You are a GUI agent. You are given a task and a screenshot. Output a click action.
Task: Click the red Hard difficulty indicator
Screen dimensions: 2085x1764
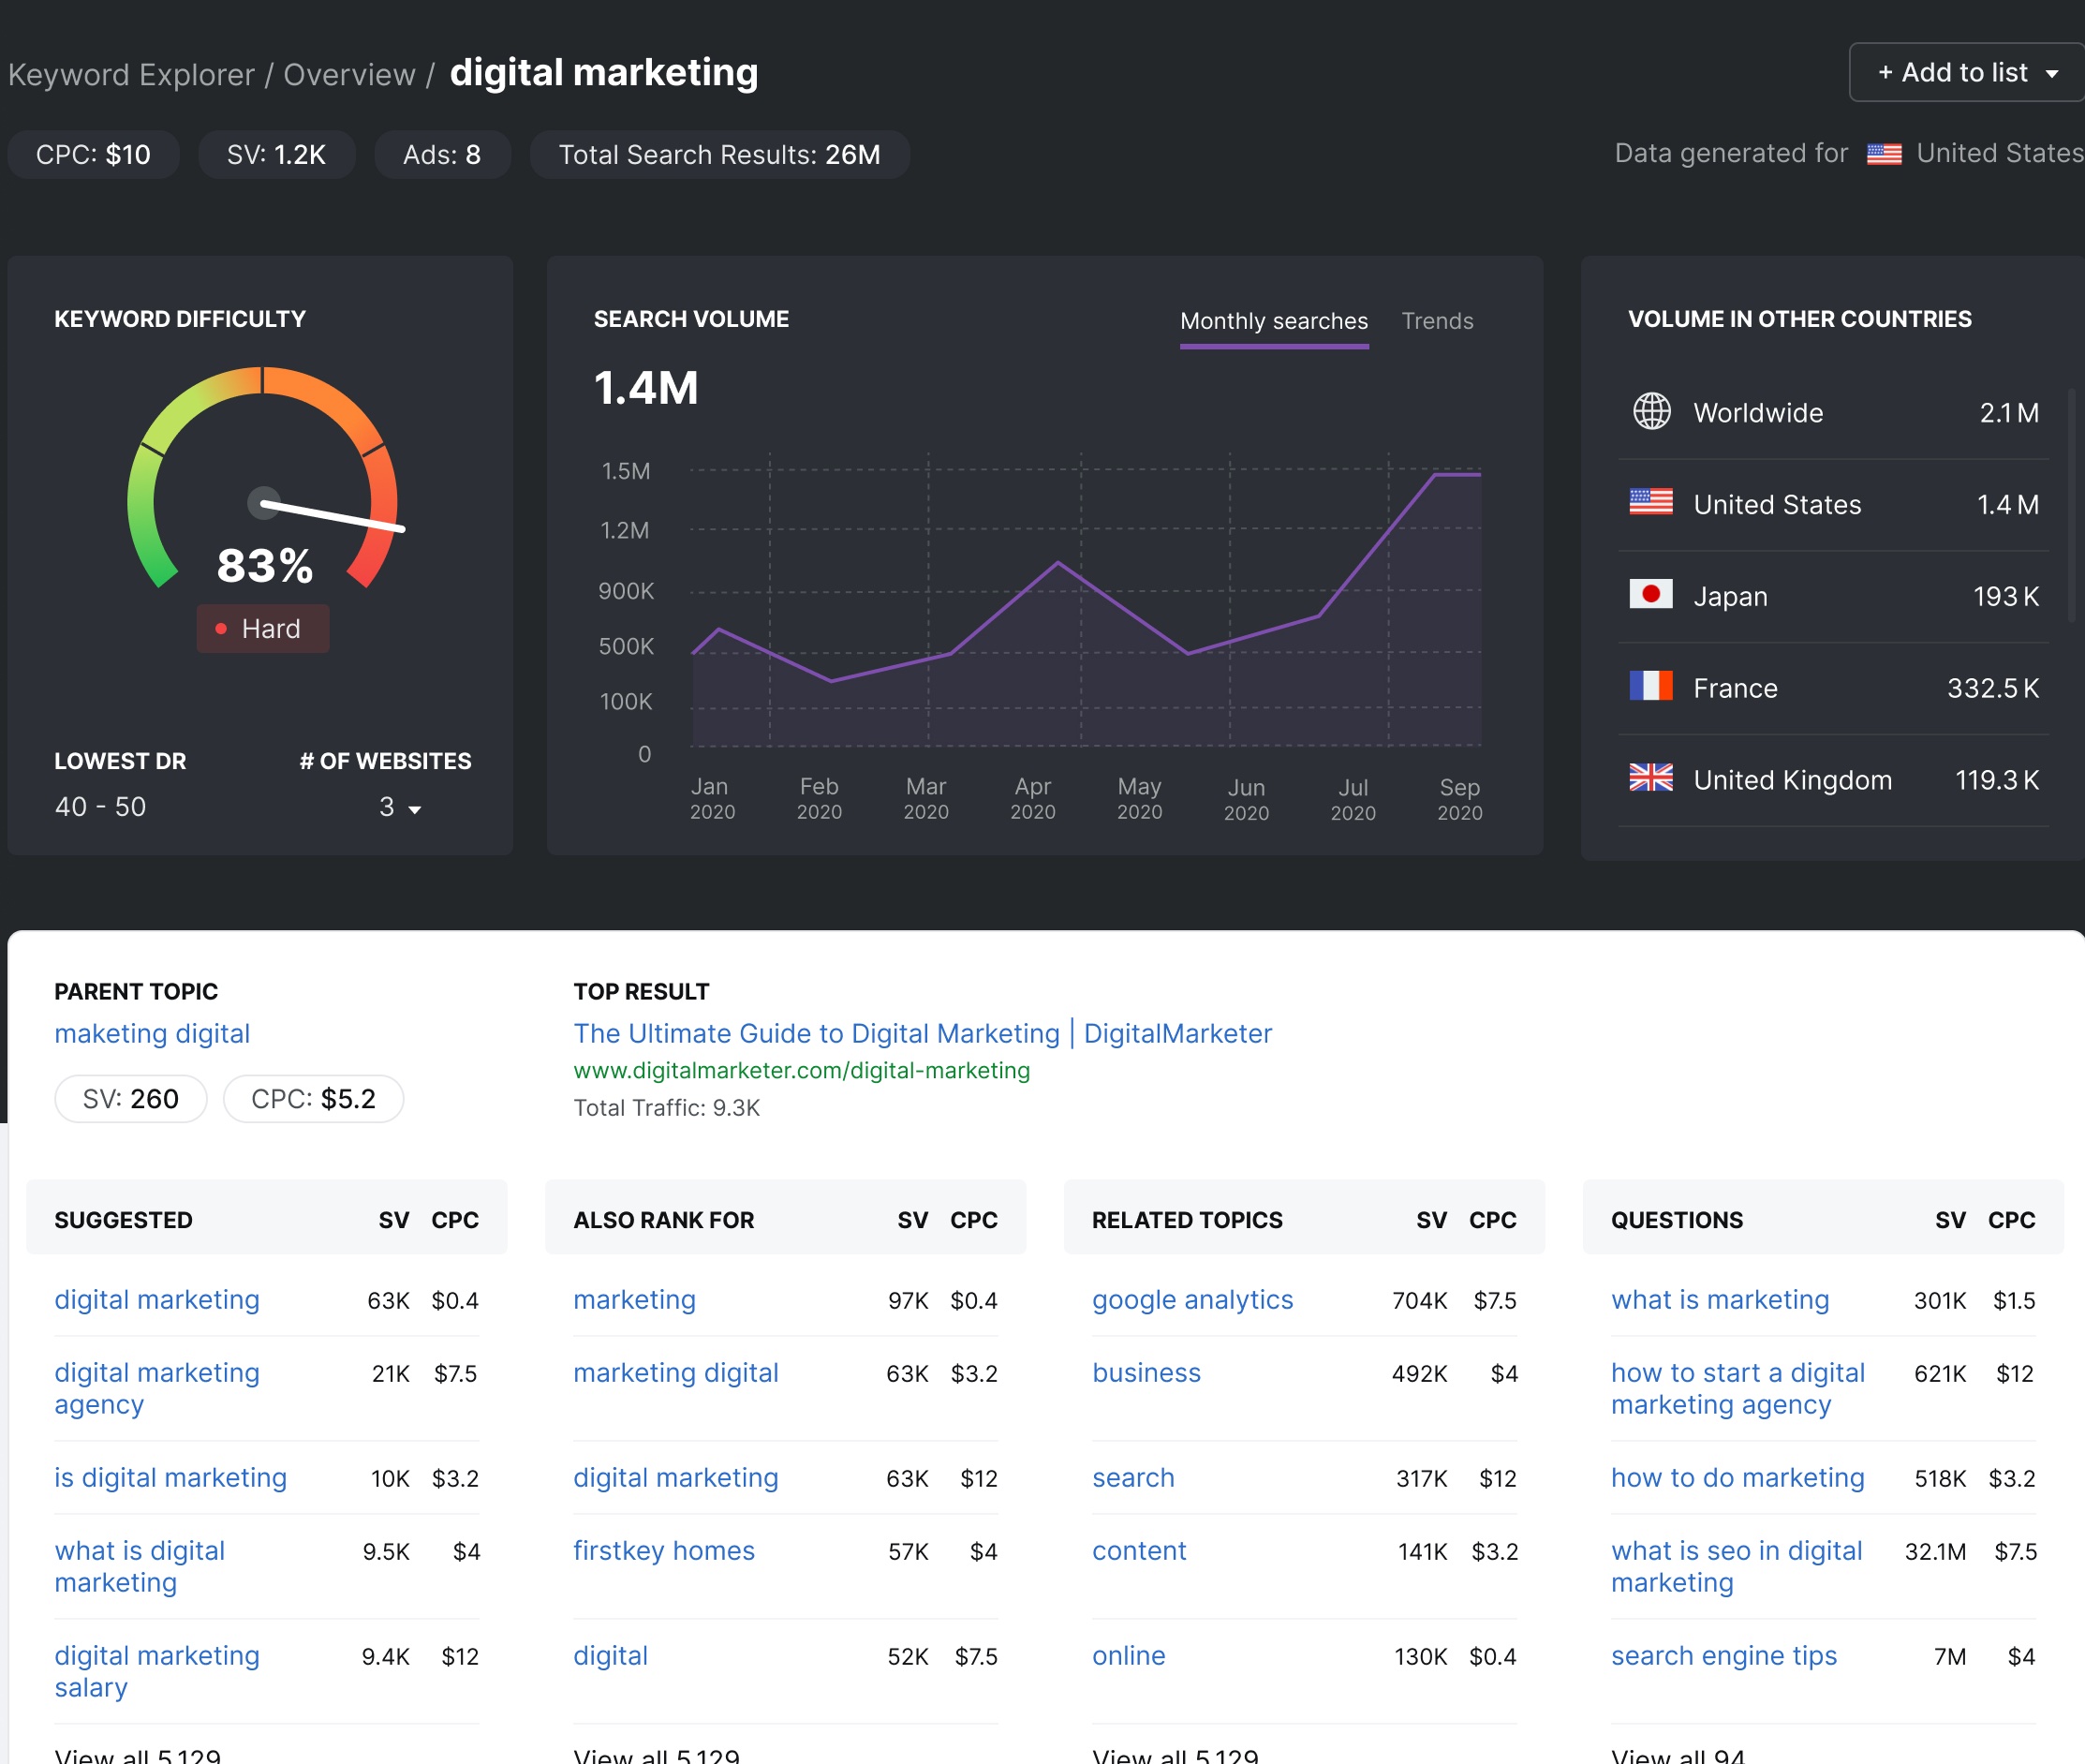click(262, 628)
